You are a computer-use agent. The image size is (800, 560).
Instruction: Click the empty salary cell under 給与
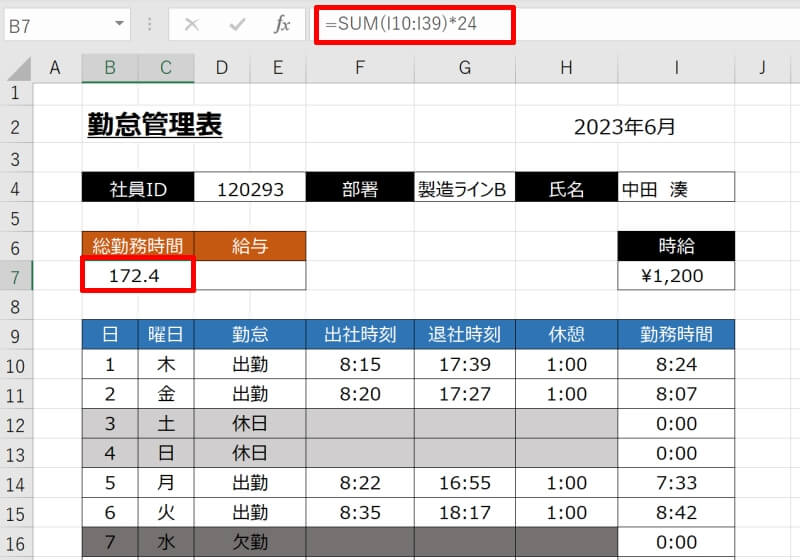point(250,275)
